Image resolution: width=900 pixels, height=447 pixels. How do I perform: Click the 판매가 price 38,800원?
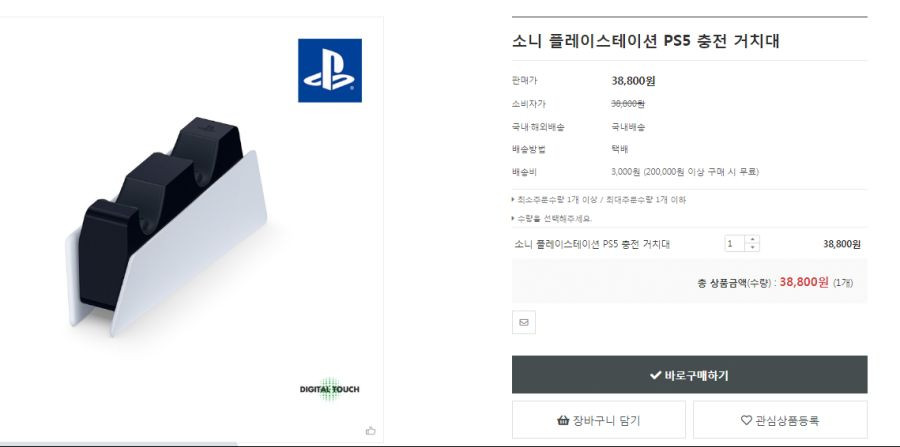tap(633, 81)
